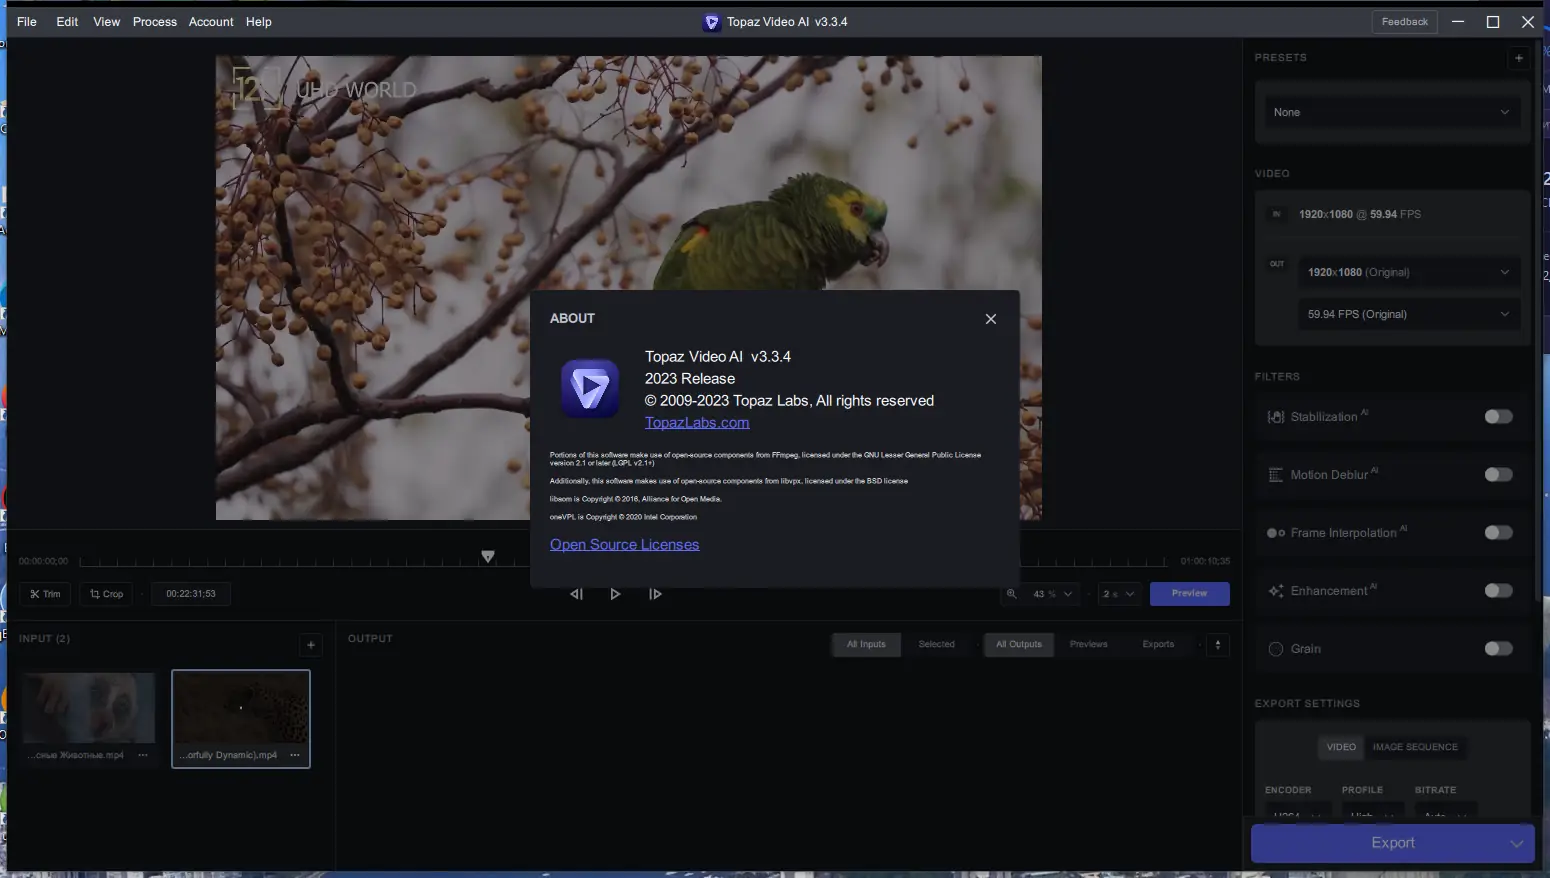Click the Enhancement sparkle icon
This screenshot has height=878, width=1550.
1276,591
